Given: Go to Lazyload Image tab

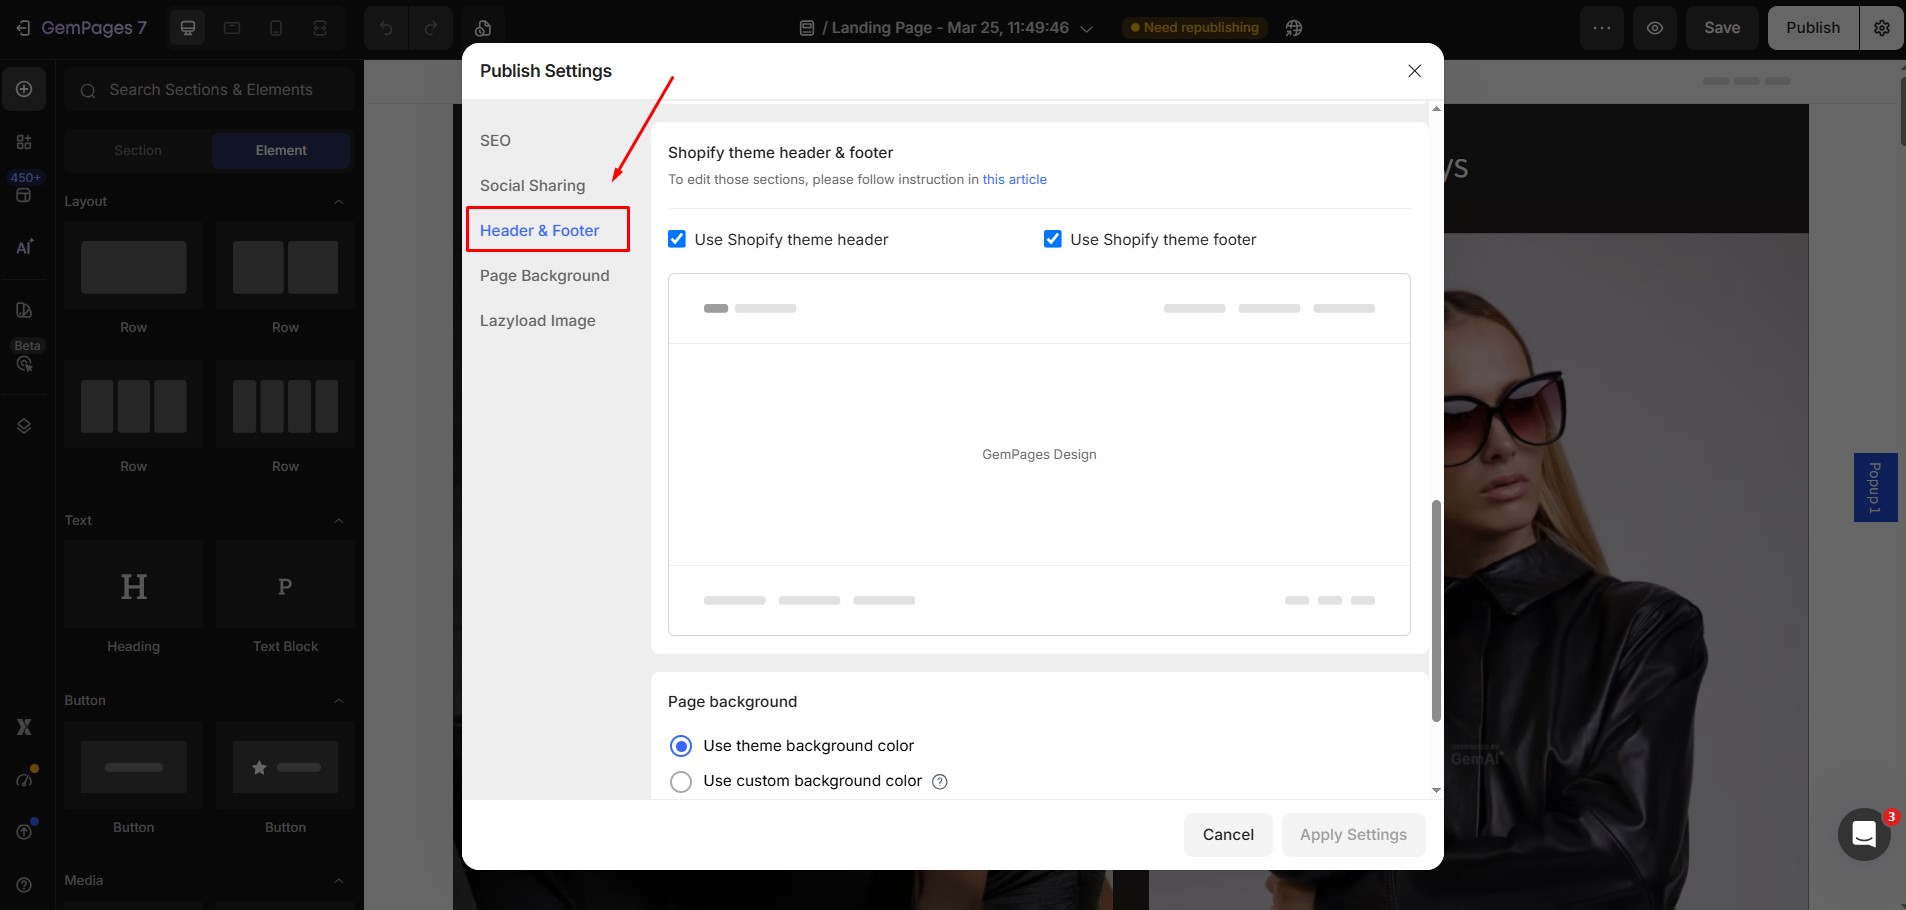Looking at the screenshot, I should 537,320.
